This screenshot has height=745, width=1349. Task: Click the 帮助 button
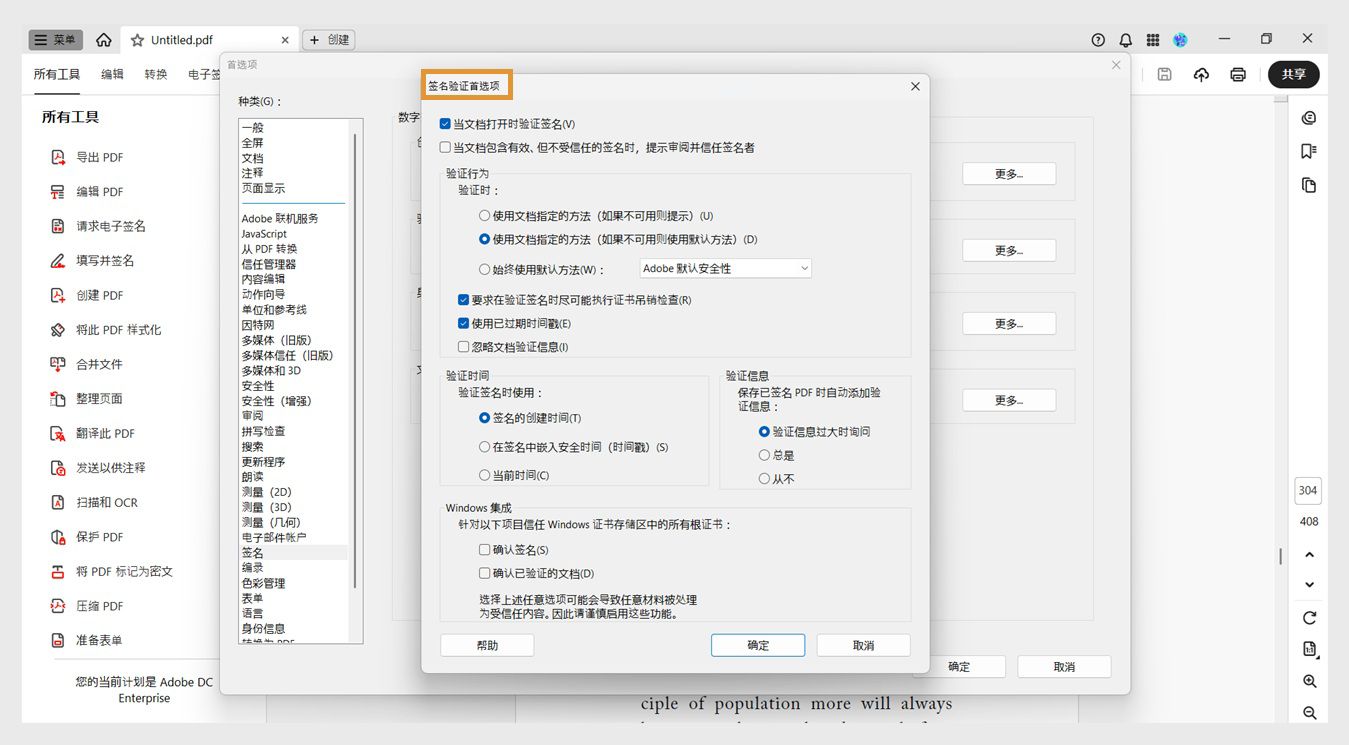(487, 645)
